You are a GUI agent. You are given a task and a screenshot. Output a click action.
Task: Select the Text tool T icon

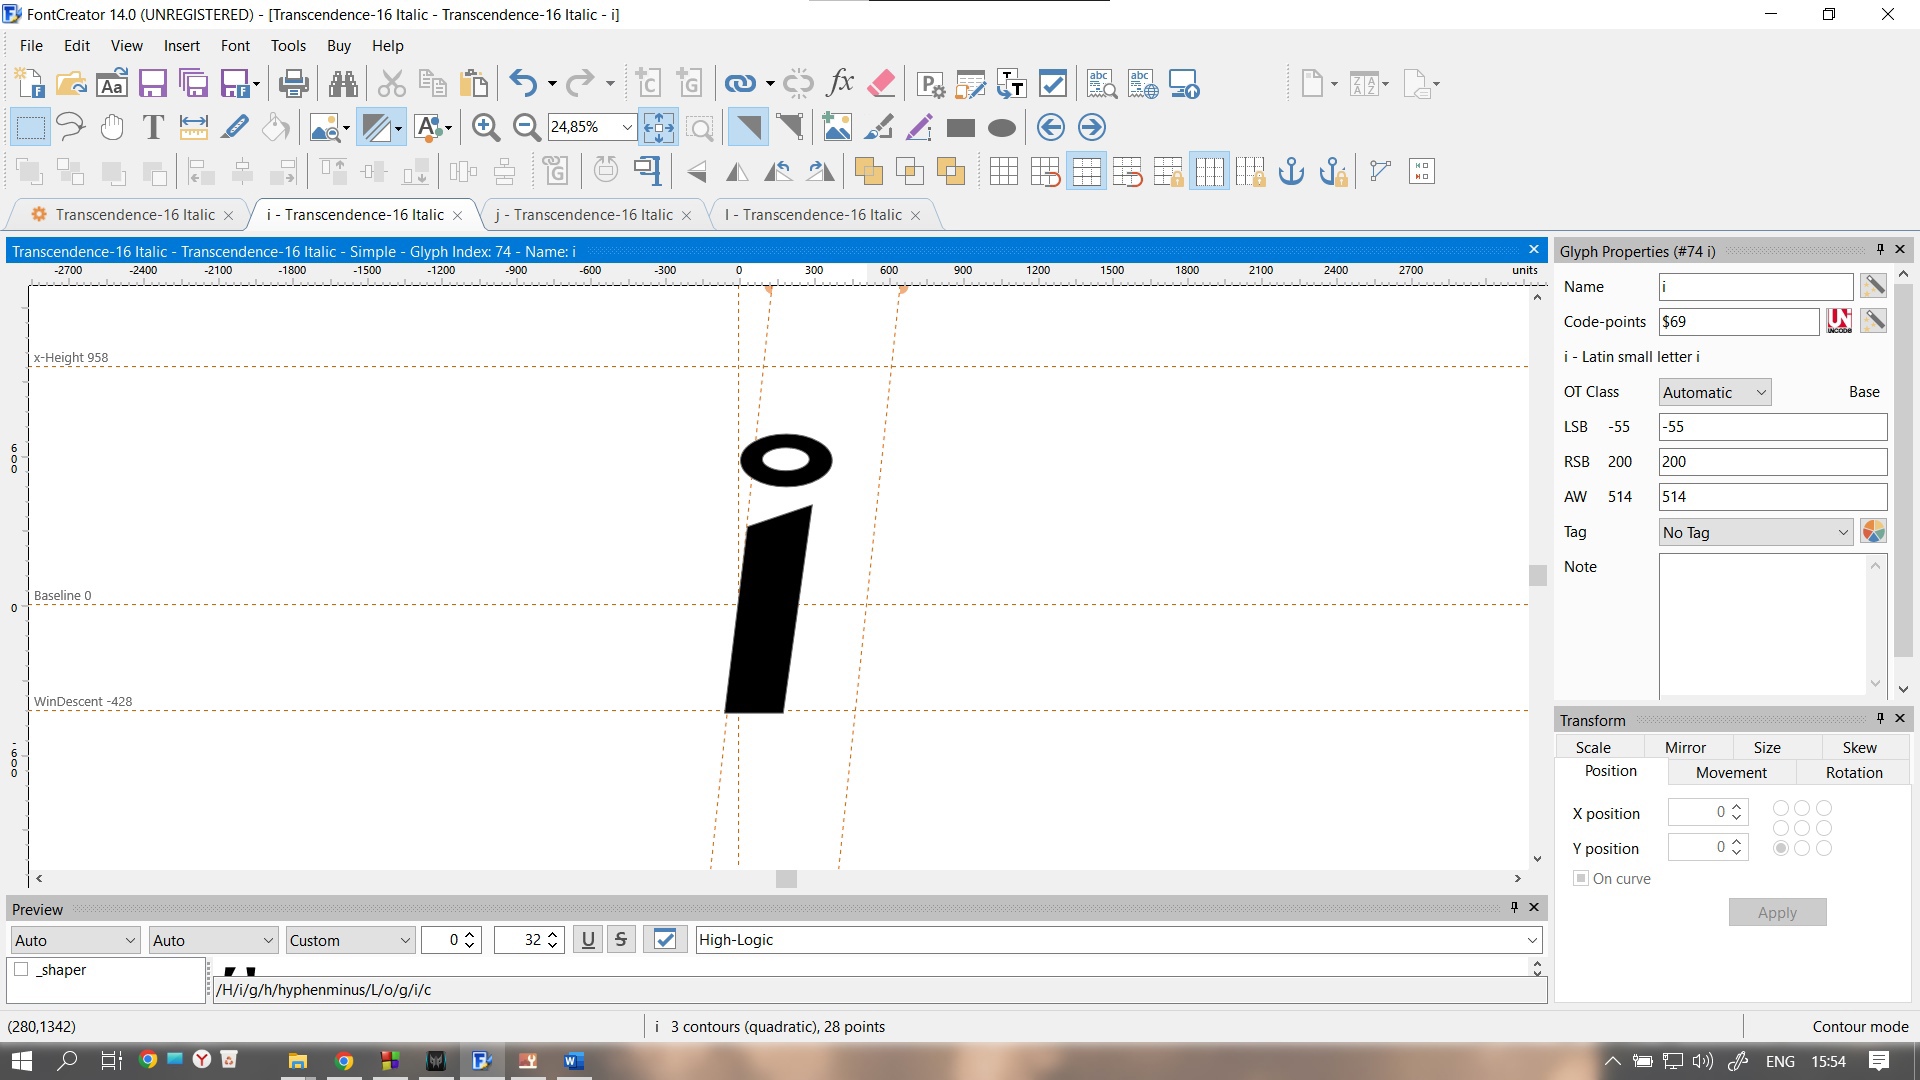tap(153, 127)
